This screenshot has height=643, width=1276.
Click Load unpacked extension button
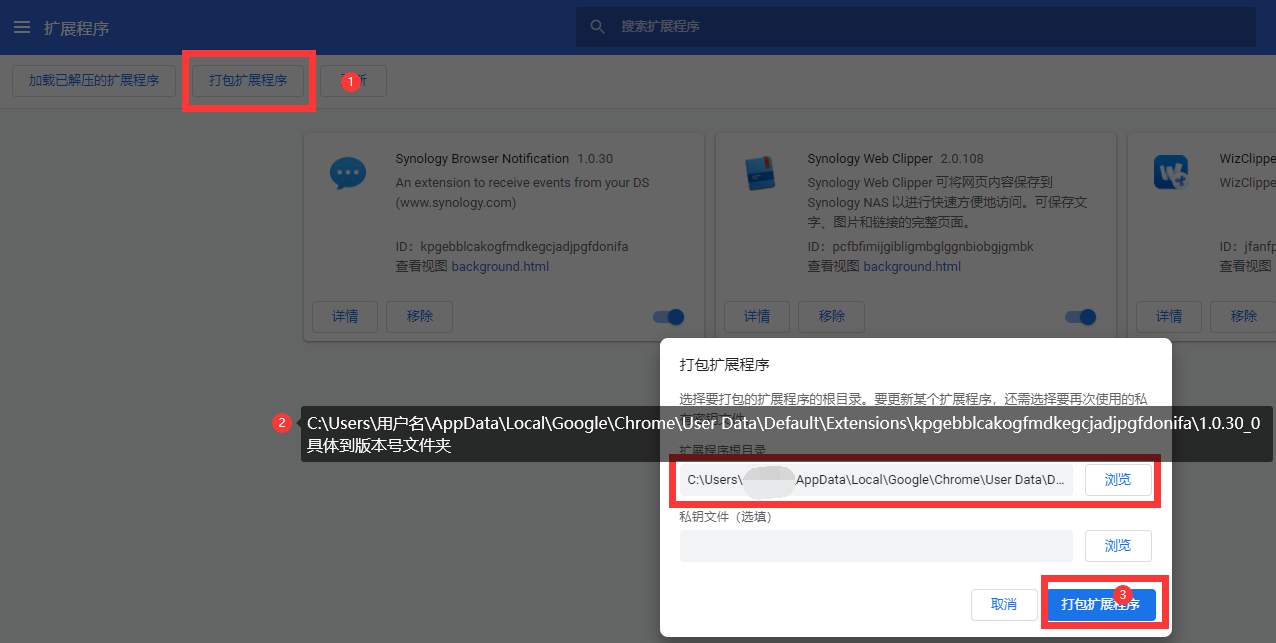[94, 81]
